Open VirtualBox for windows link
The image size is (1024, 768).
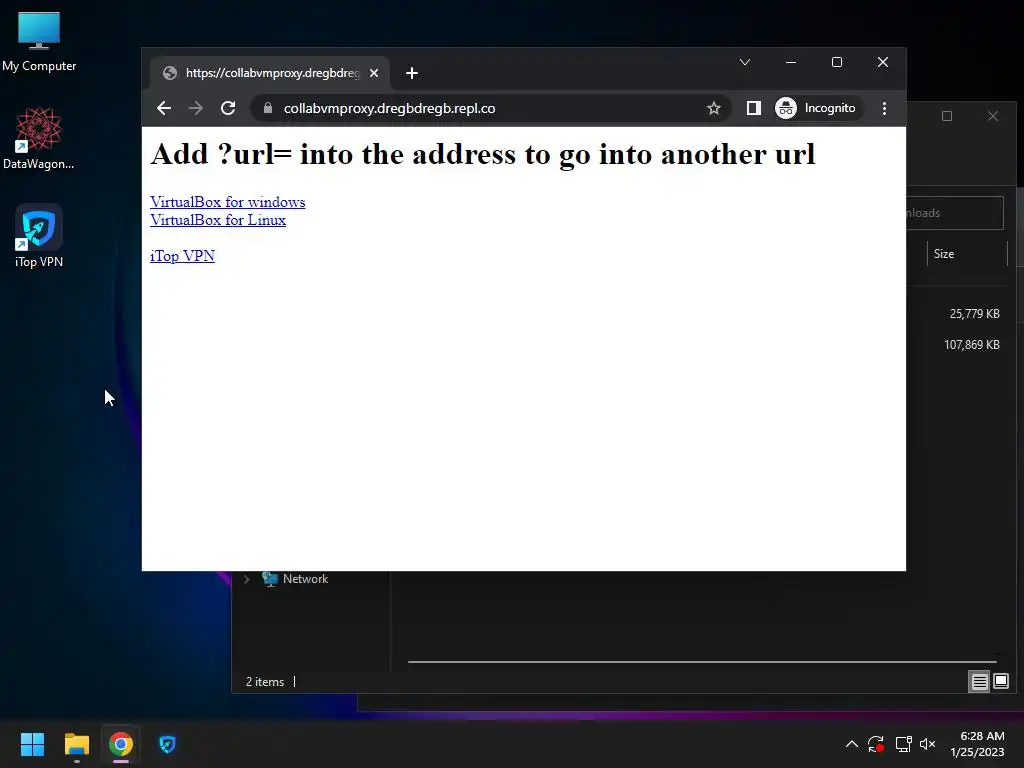coord(227,202)
